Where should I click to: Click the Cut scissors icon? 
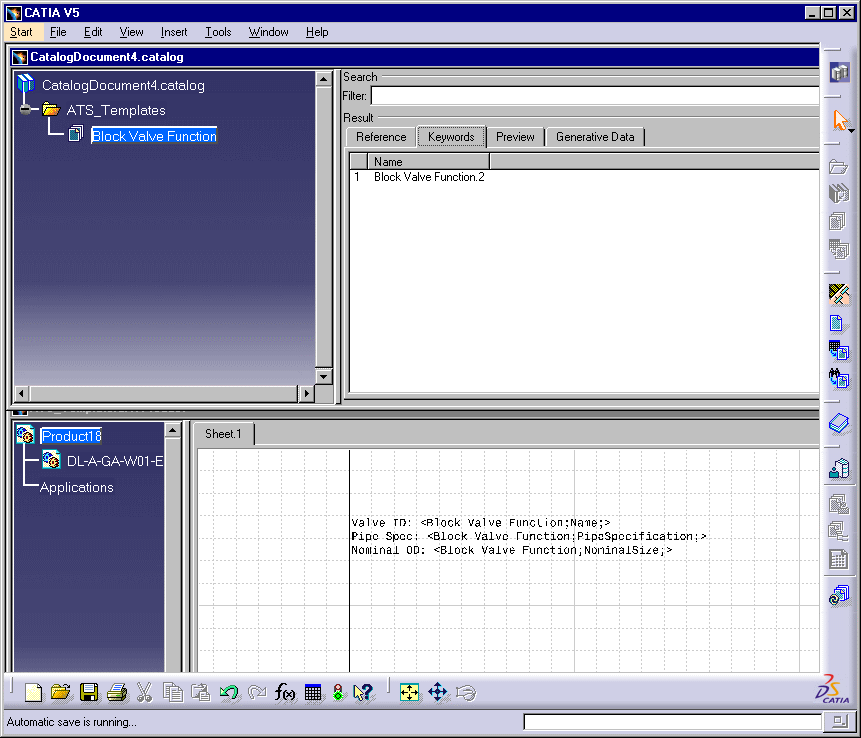pyautogui.click(x=144, y=692)
